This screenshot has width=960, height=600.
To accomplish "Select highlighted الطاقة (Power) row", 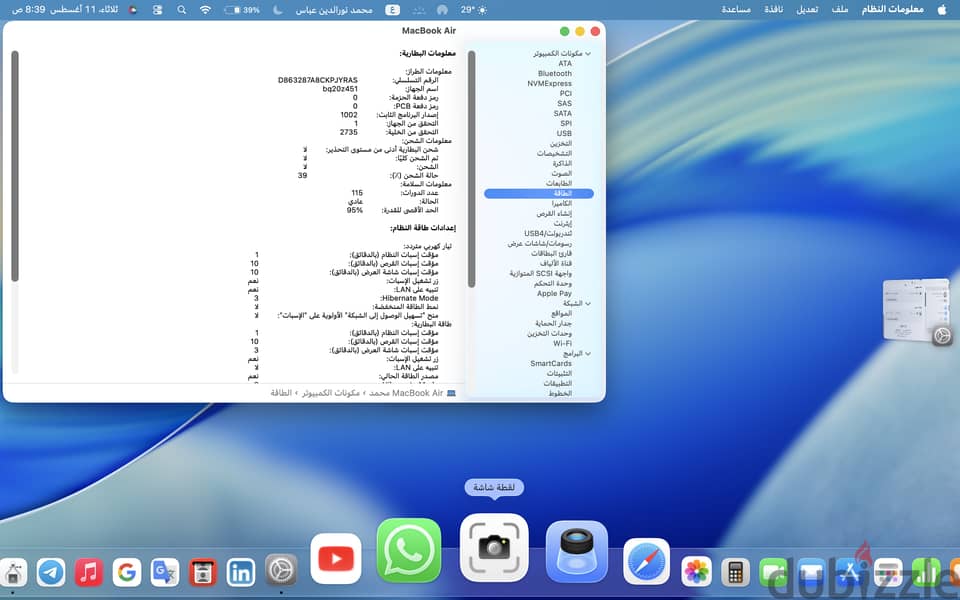I will [x=539, y=193].
